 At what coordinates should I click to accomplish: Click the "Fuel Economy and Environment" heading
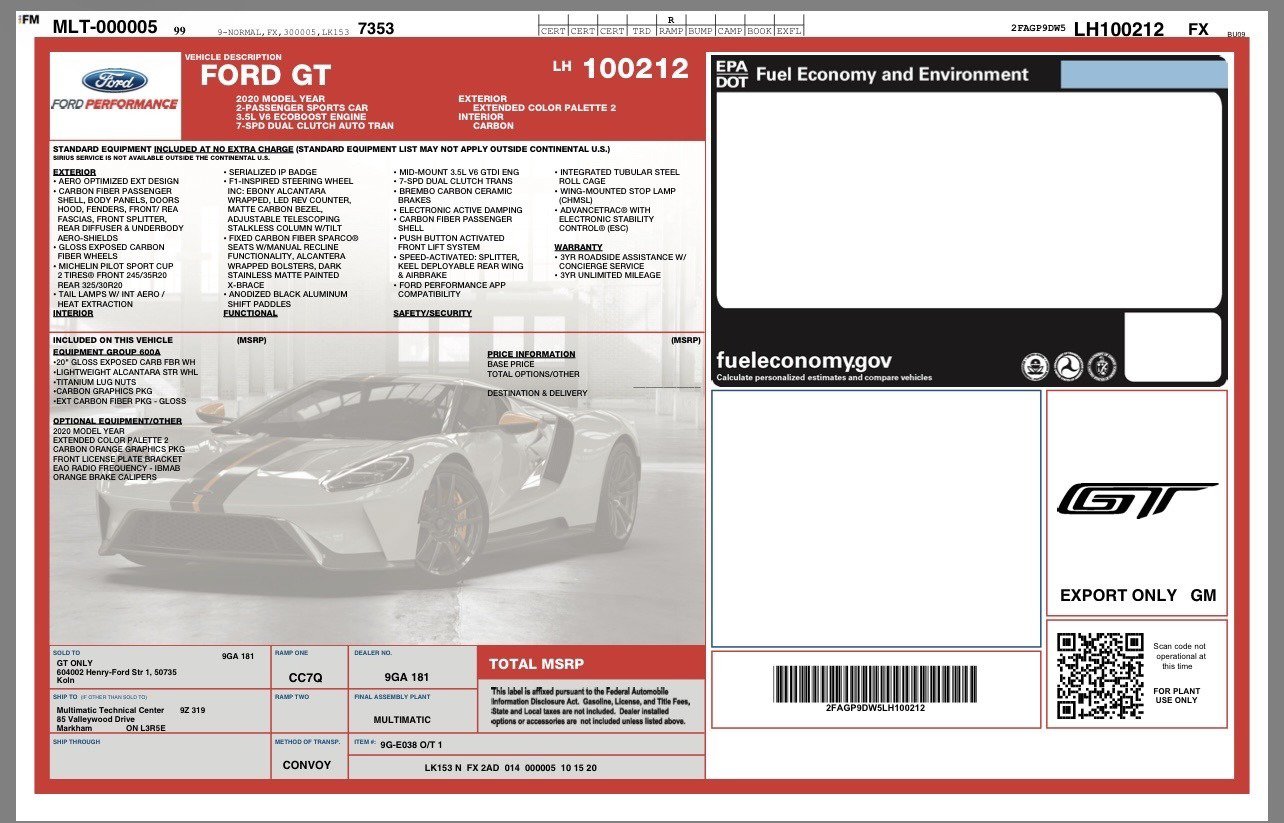[892, 74]
